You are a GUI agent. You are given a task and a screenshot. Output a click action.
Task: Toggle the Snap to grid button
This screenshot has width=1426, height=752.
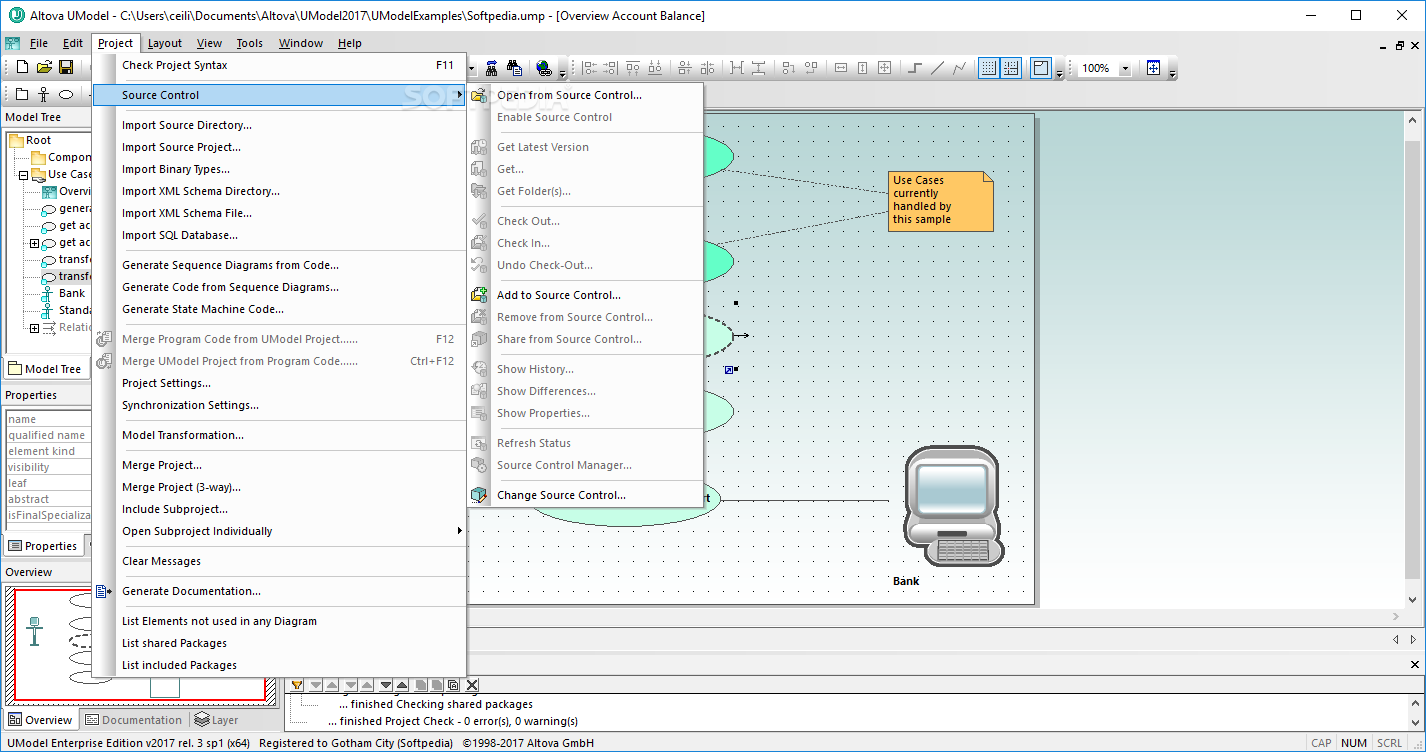pos(1010,68)
